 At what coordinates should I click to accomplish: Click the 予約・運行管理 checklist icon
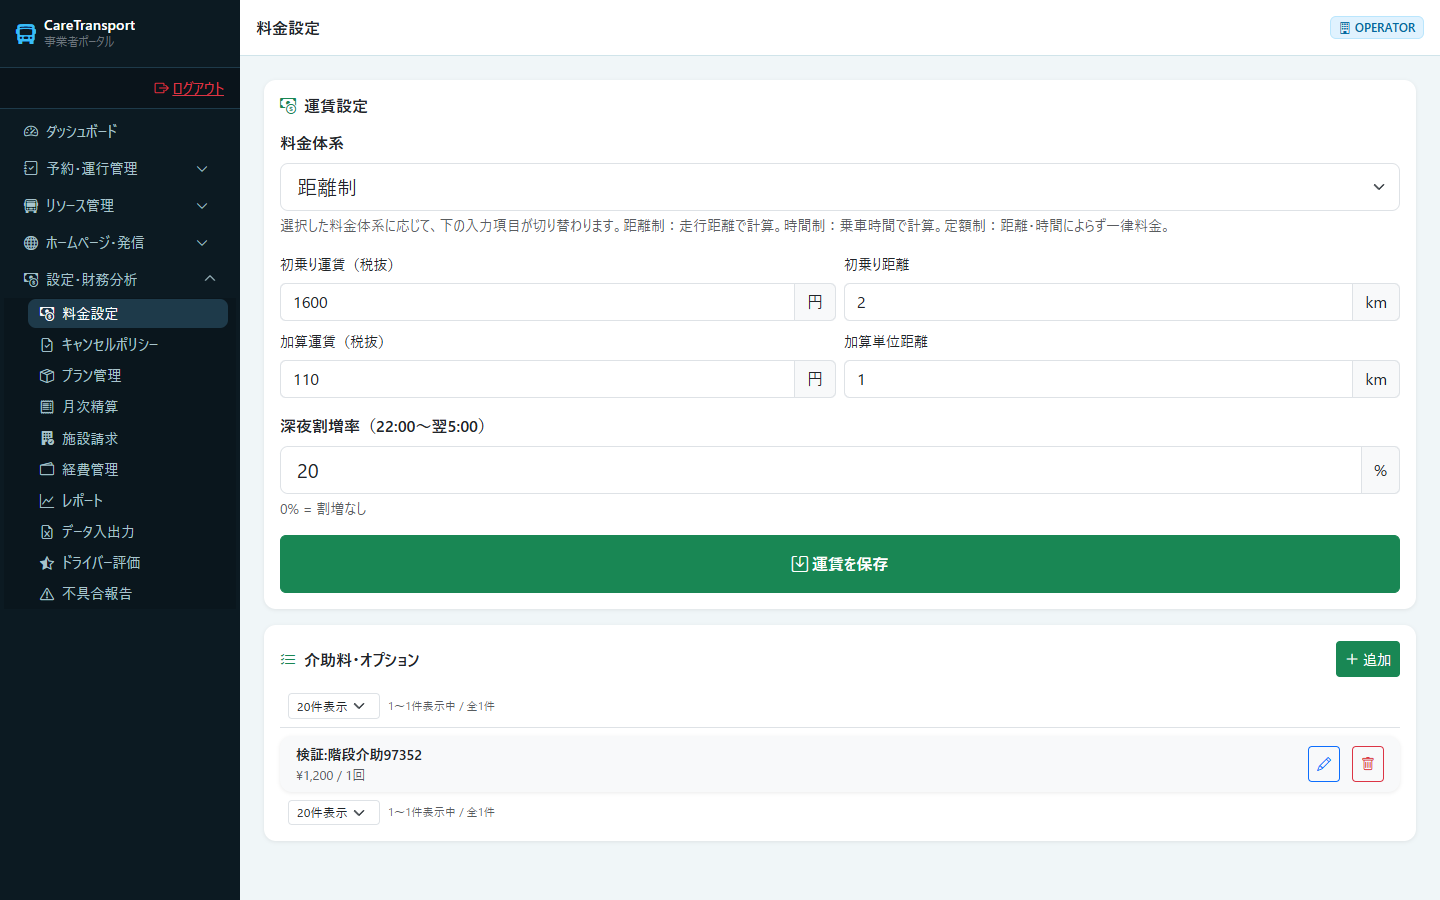click(x=31, y=168)
